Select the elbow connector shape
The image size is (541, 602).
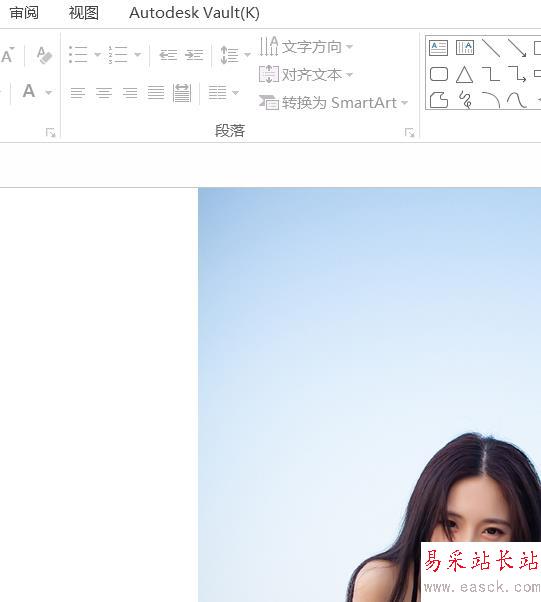(x=491, y=74)
